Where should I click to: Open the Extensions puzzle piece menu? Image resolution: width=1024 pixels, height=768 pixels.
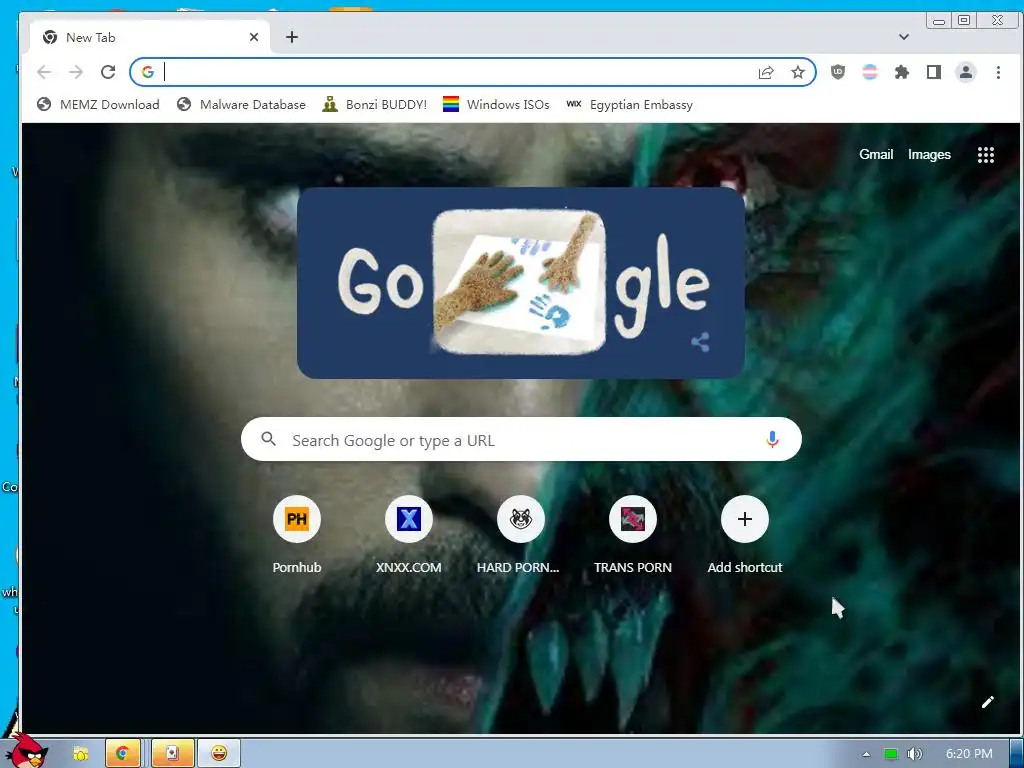coord(902,72)
